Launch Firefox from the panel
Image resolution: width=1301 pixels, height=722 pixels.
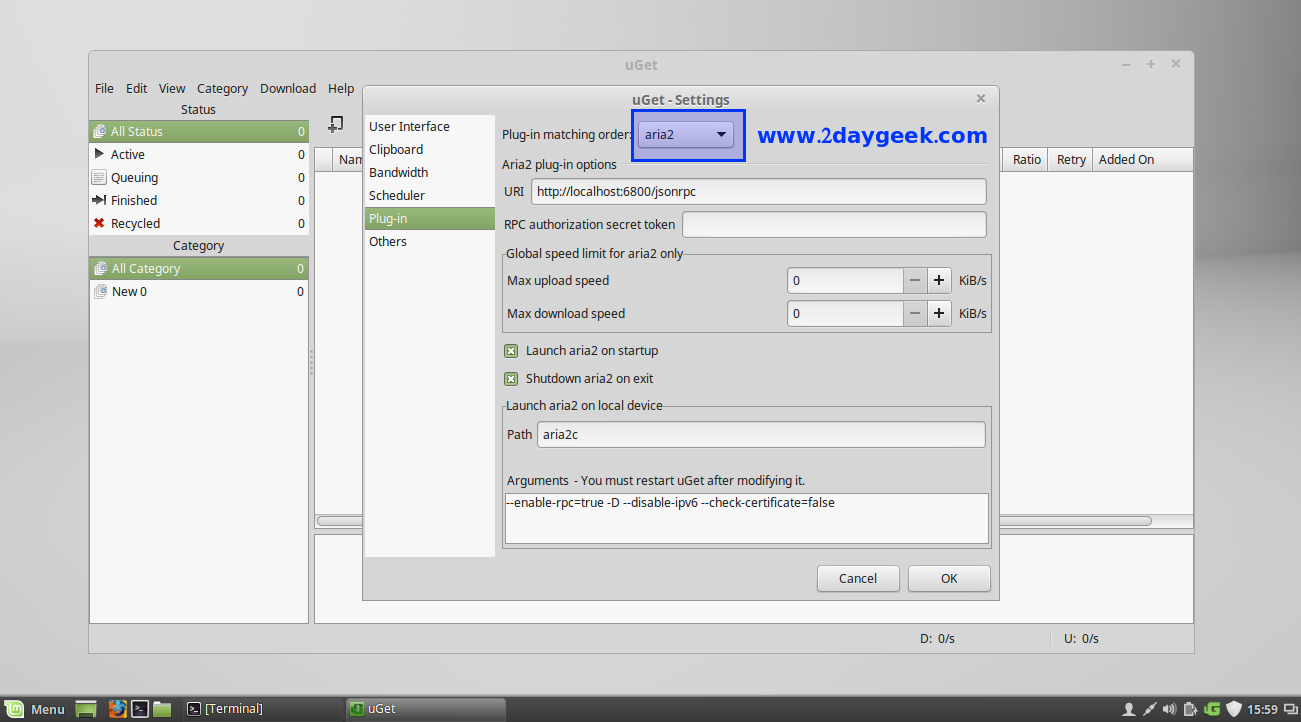tap(117, 708)
